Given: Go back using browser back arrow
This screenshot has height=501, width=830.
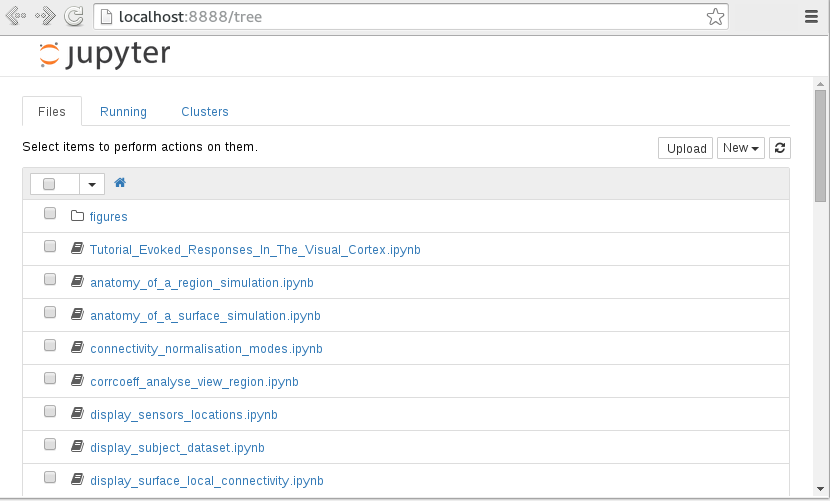Looking at the screenshot, I should [x=16, y=16].
